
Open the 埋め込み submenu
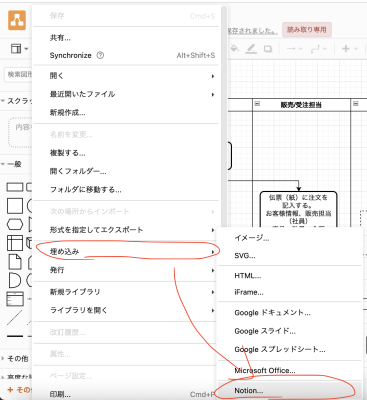pyautogui.click(x=127, y=251)
